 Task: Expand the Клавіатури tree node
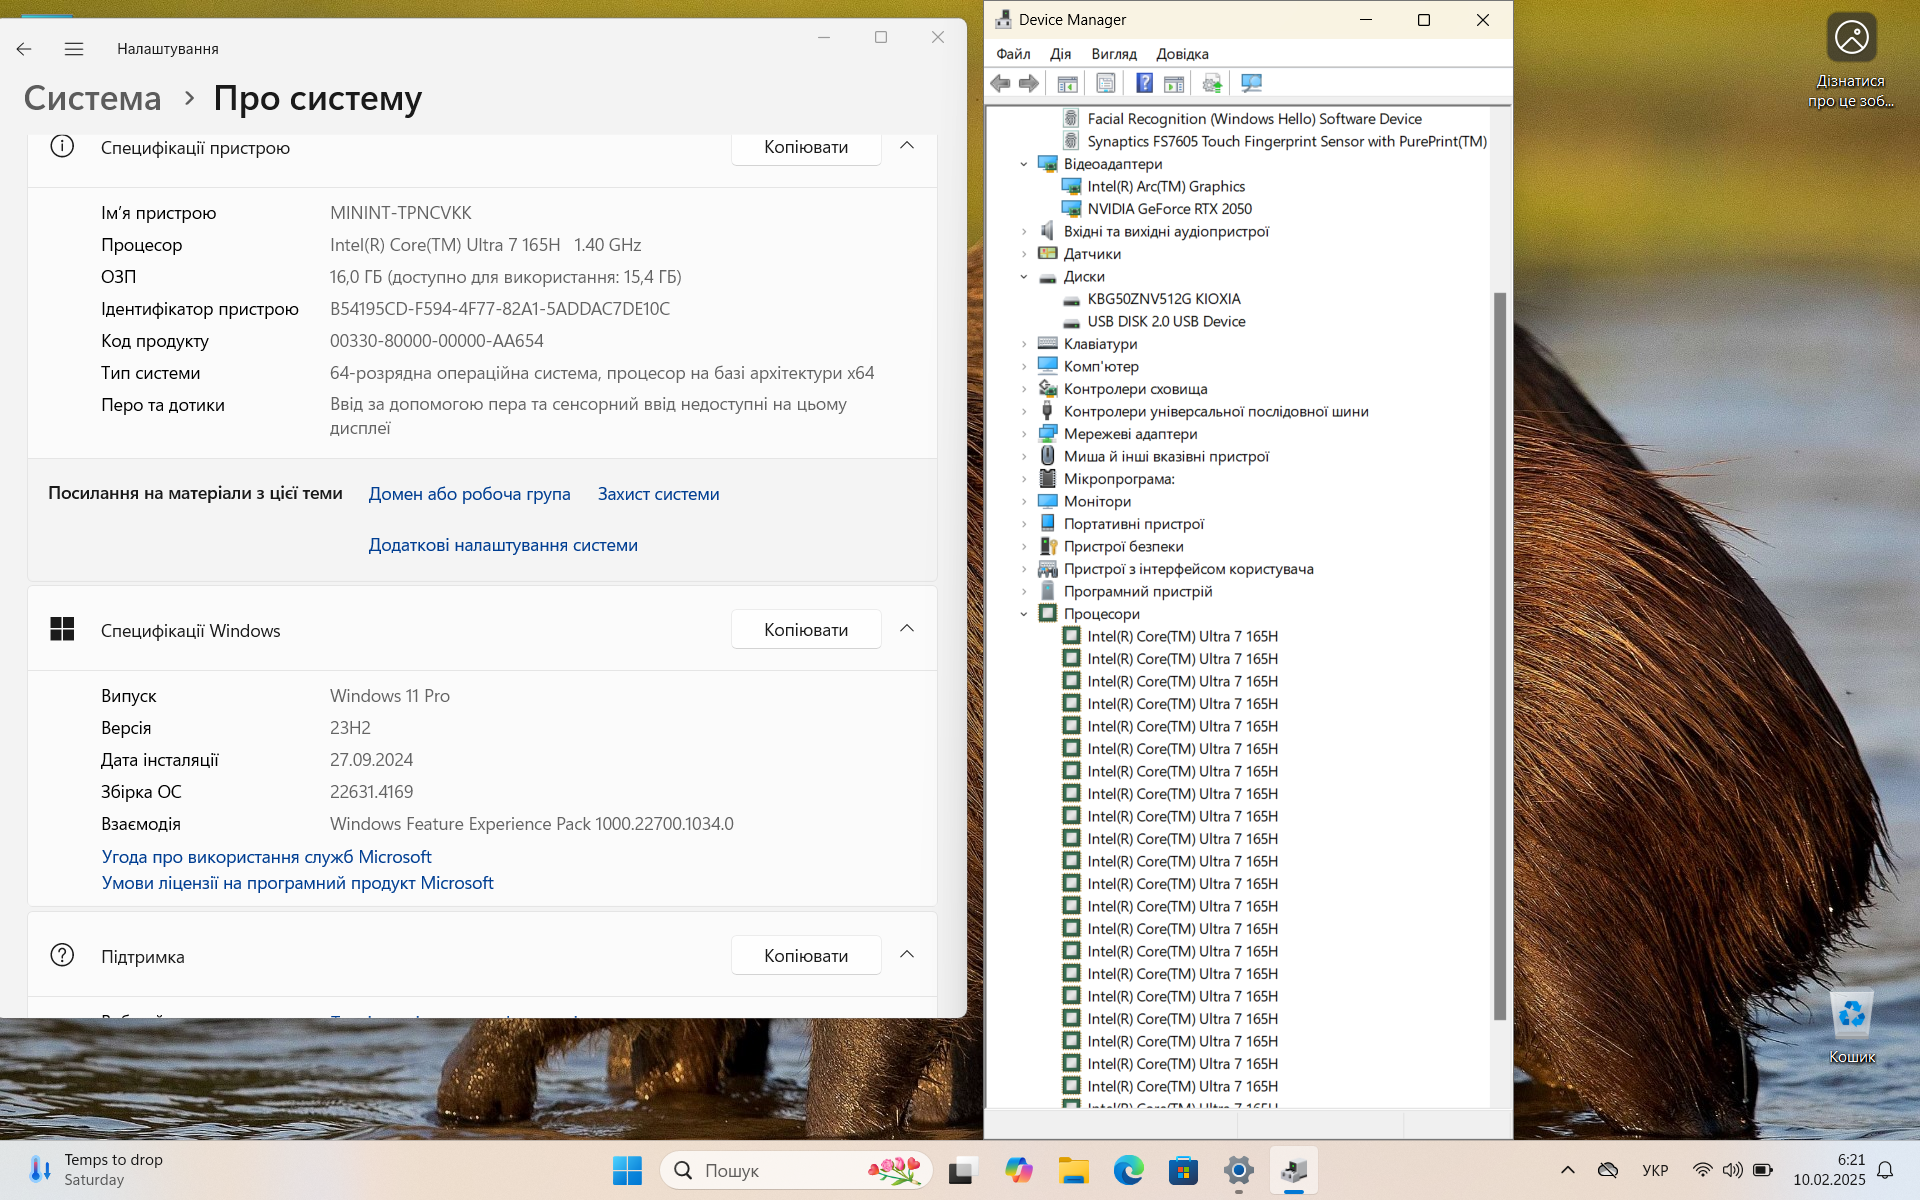tap(1024, 344)
